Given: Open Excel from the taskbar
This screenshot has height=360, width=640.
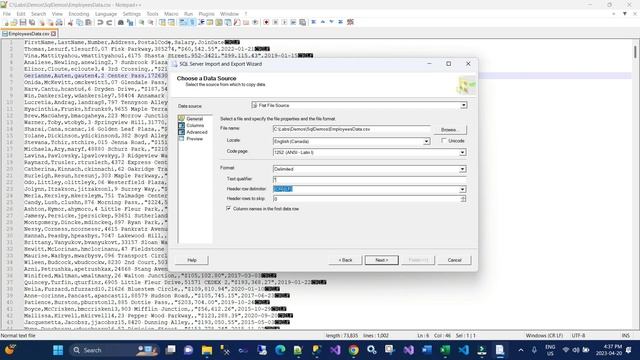Looking at the screenshot, I should pyautogui.click(x=445, y=350).
